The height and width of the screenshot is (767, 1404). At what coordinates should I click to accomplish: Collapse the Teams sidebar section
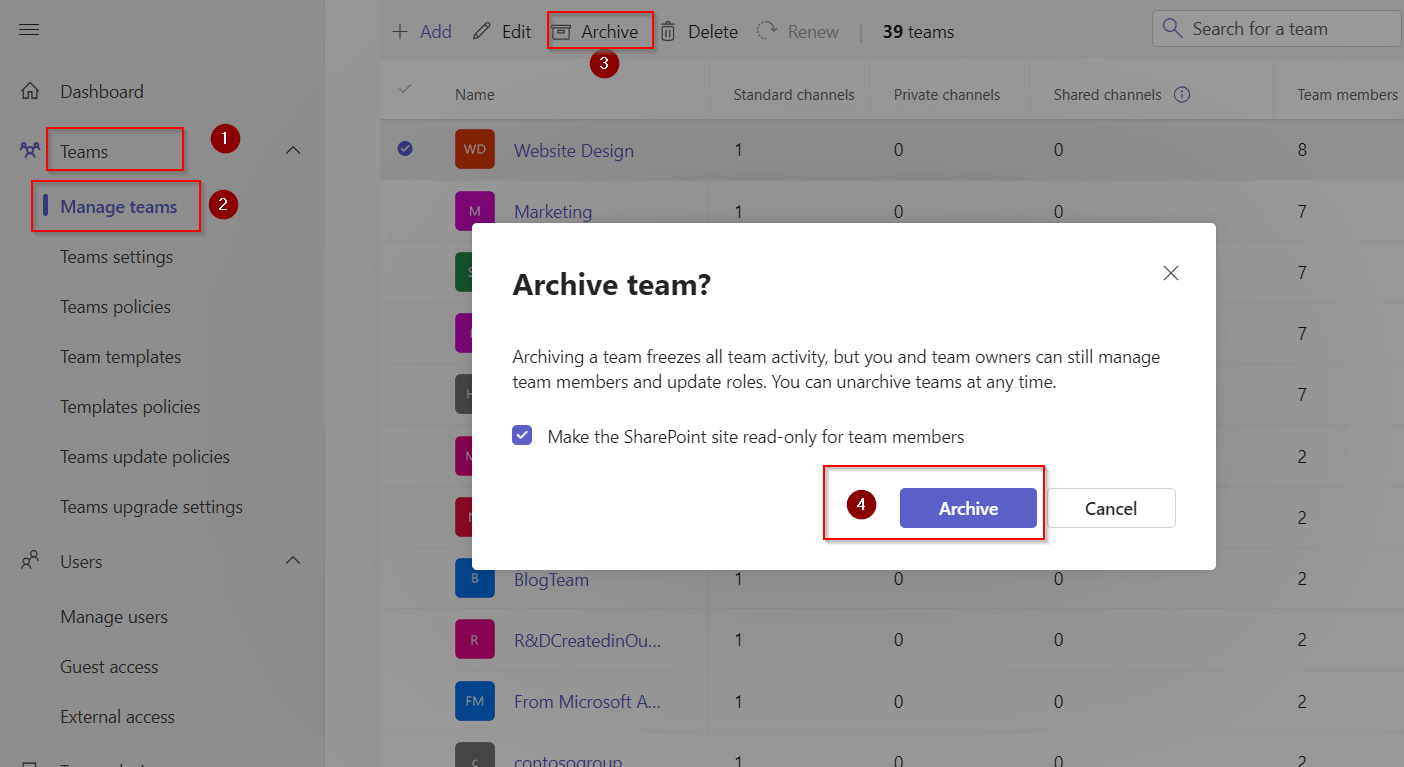pyautogui.click(x=292, y=148)
